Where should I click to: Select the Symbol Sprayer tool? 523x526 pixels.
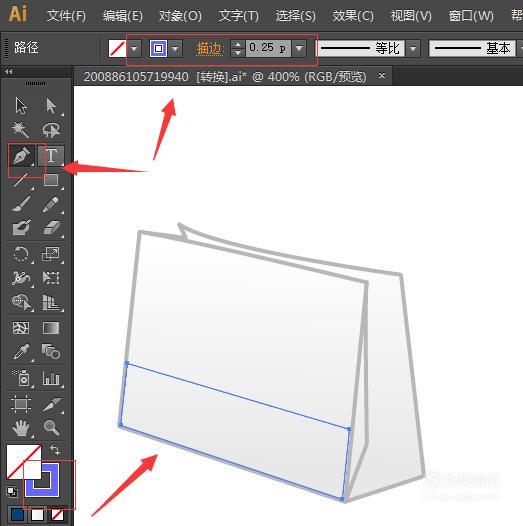click(x=21, y=378)
